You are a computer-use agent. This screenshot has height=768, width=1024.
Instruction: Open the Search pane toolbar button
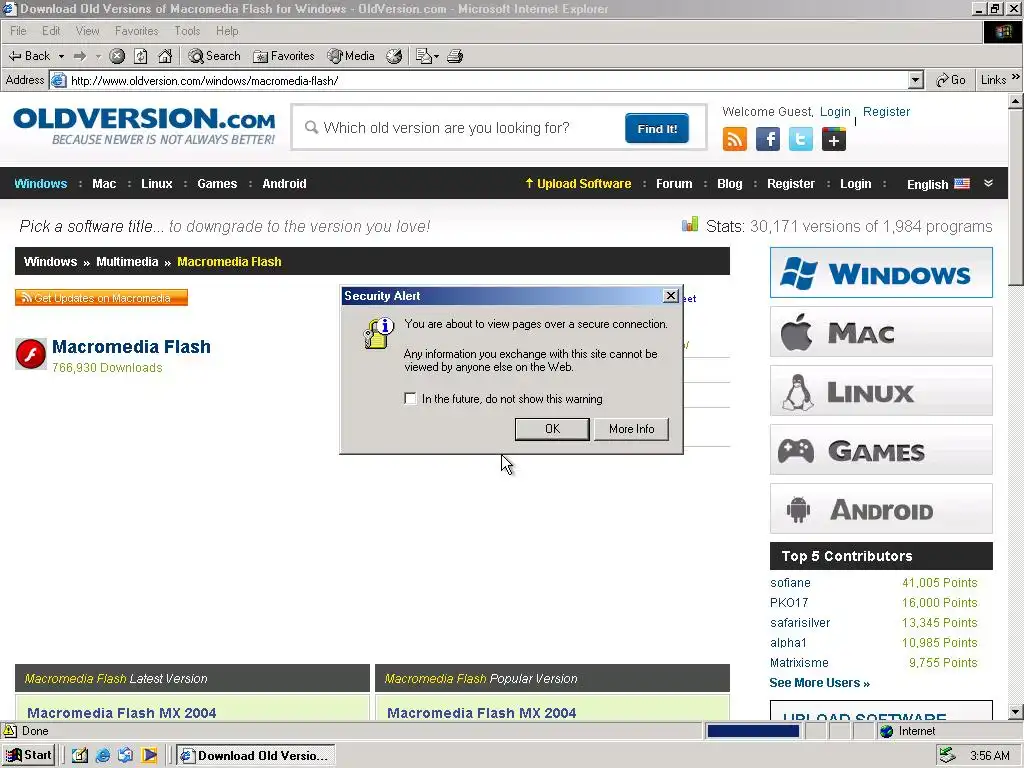[x=214, y=56]
